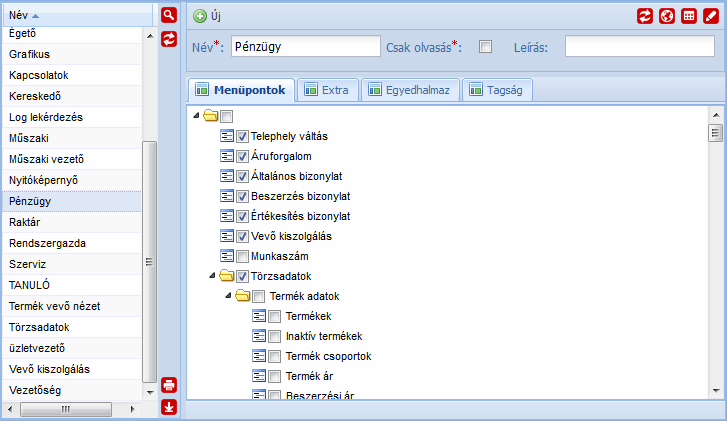727x421 pixels.
Task: Click the left list horizontal scrollbar thumb
Action: 66,409
